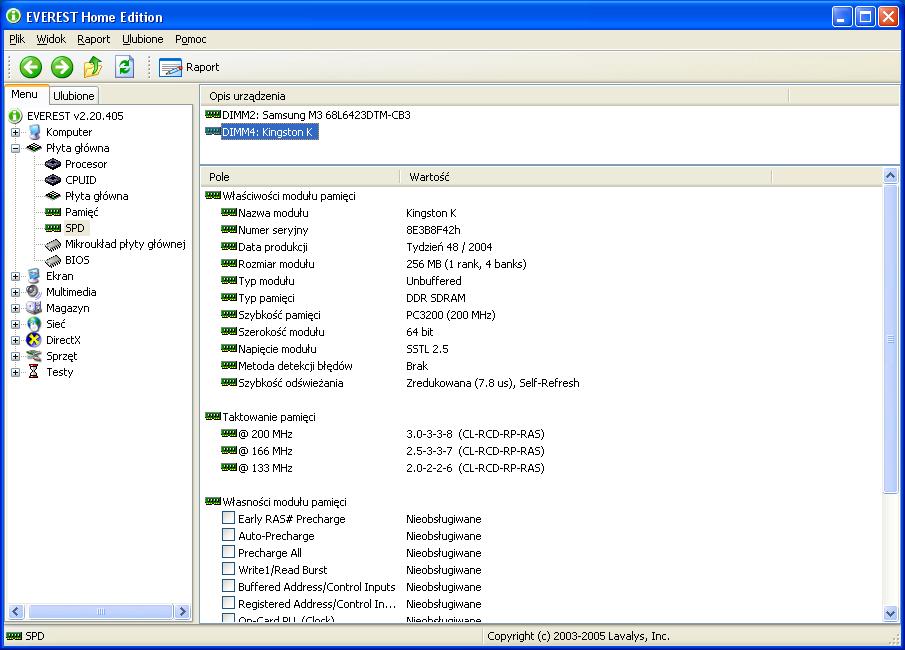Click the DirectX icon in sidebar
This screenshot has width=905, height=650.
pyautogui.click(x=34, y=340)
